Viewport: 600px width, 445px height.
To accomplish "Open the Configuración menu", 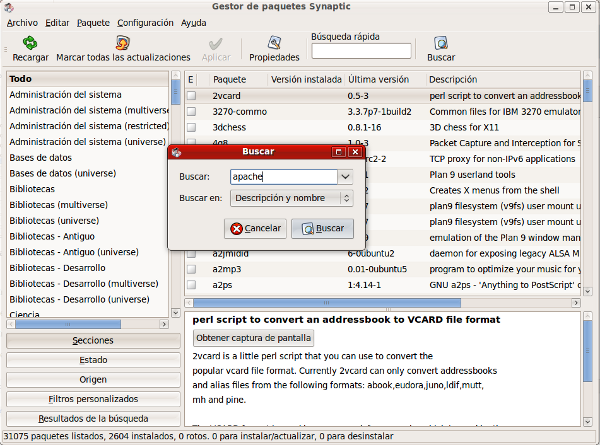I will click(x=145, y=22).
